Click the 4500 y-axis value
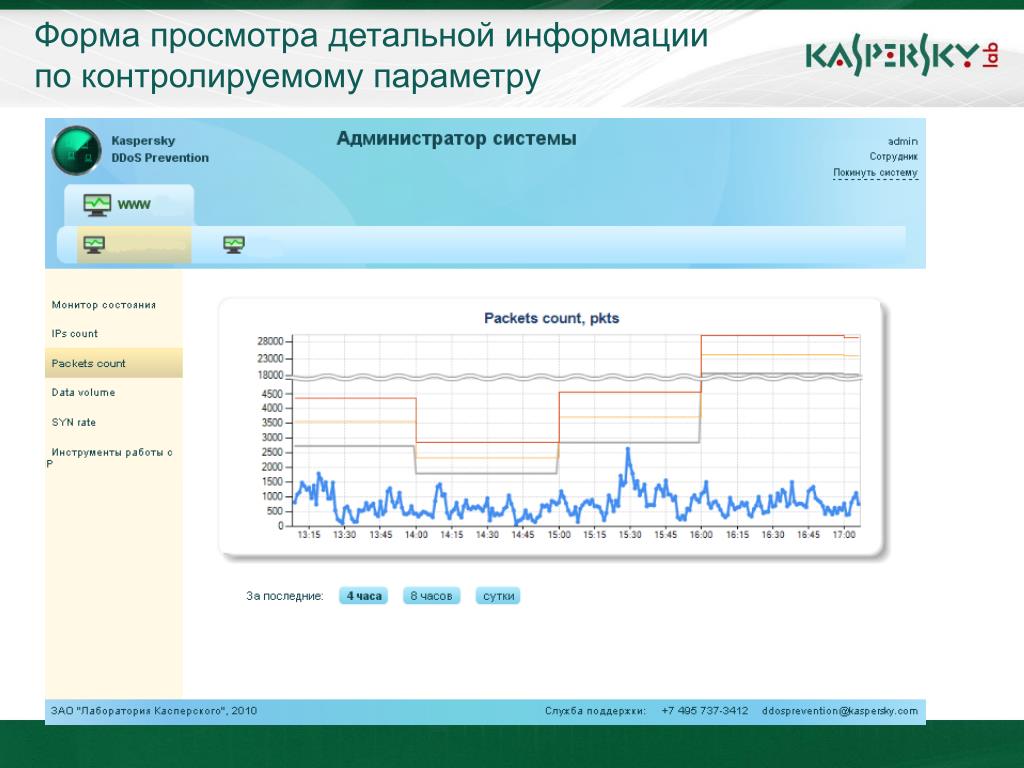1024x768 pixels. pyautogui.click(x=272, y=394)
